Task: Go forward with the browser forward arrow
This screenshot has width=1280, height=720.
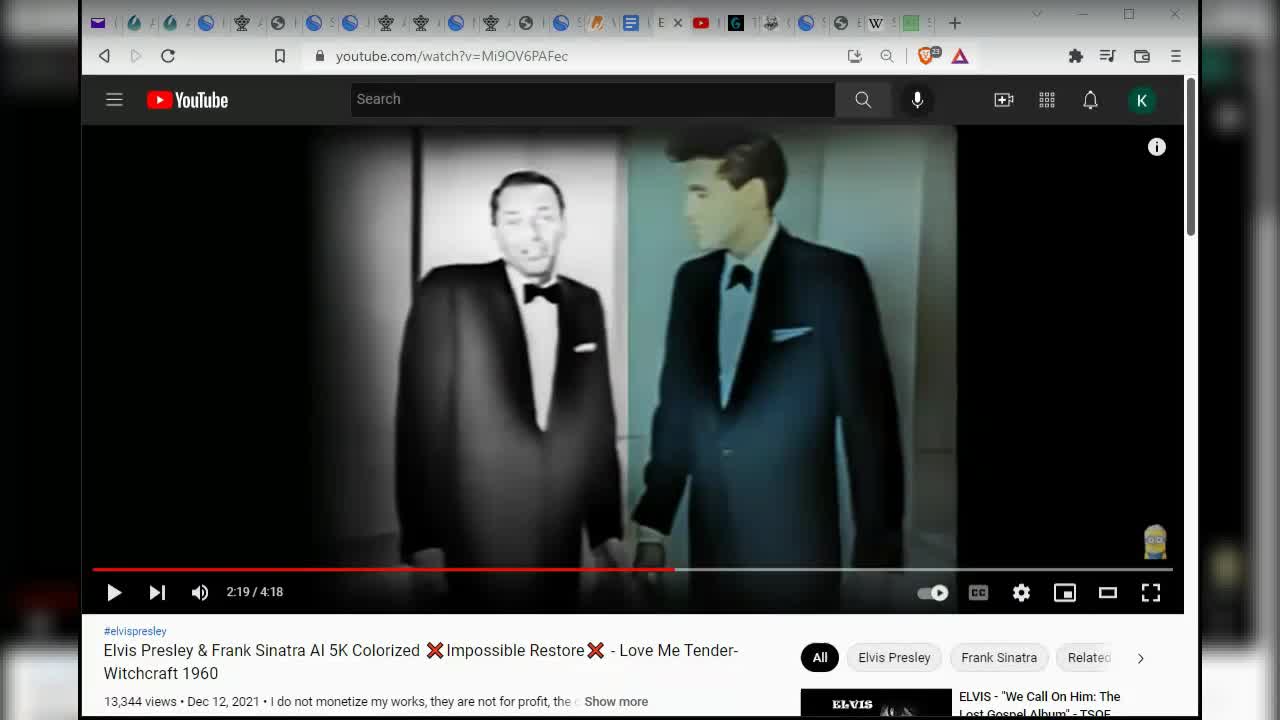Action: pos(136,56)
